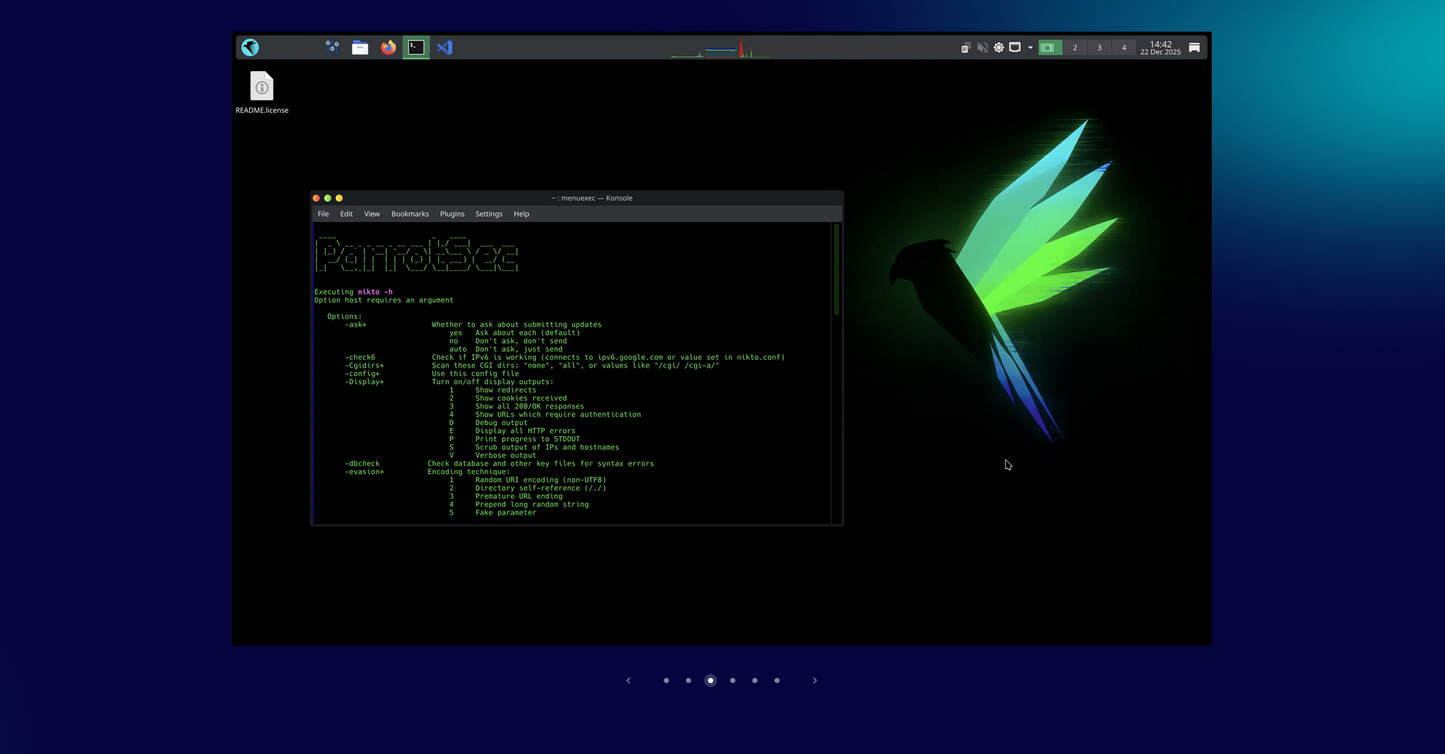The height and width of the screenshot is (754, 1445).
Task: Switch to virtual desktop 1 in pager
Action: 1050,47
